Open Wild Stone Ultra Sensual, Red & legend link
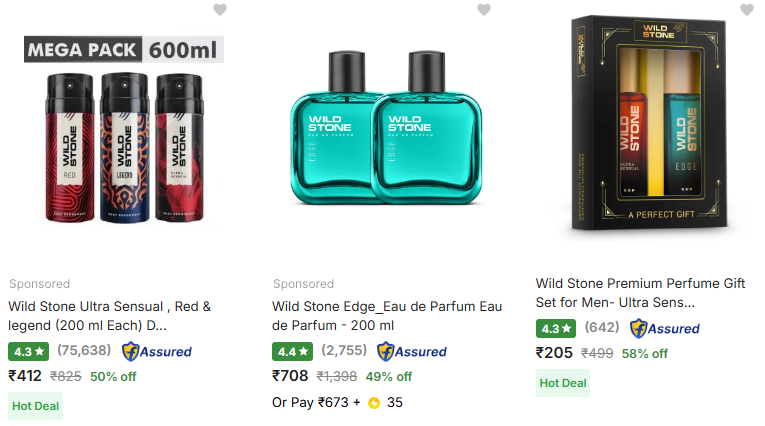This screenshot has height=426, width=765. 110,316
